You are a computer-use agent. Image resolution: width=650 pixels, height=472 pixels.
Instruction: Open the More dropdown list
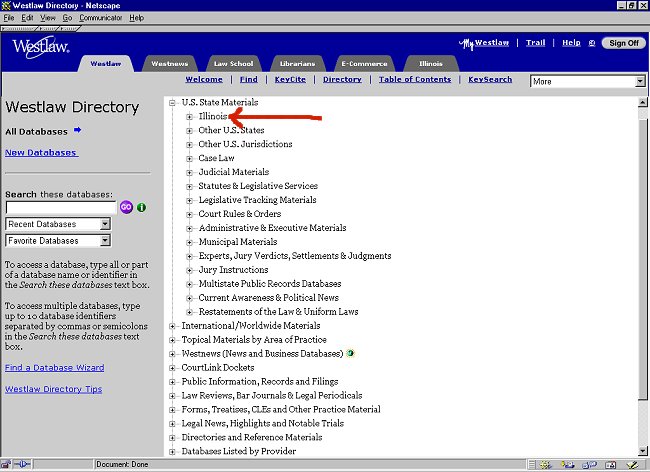coord(588,81)
